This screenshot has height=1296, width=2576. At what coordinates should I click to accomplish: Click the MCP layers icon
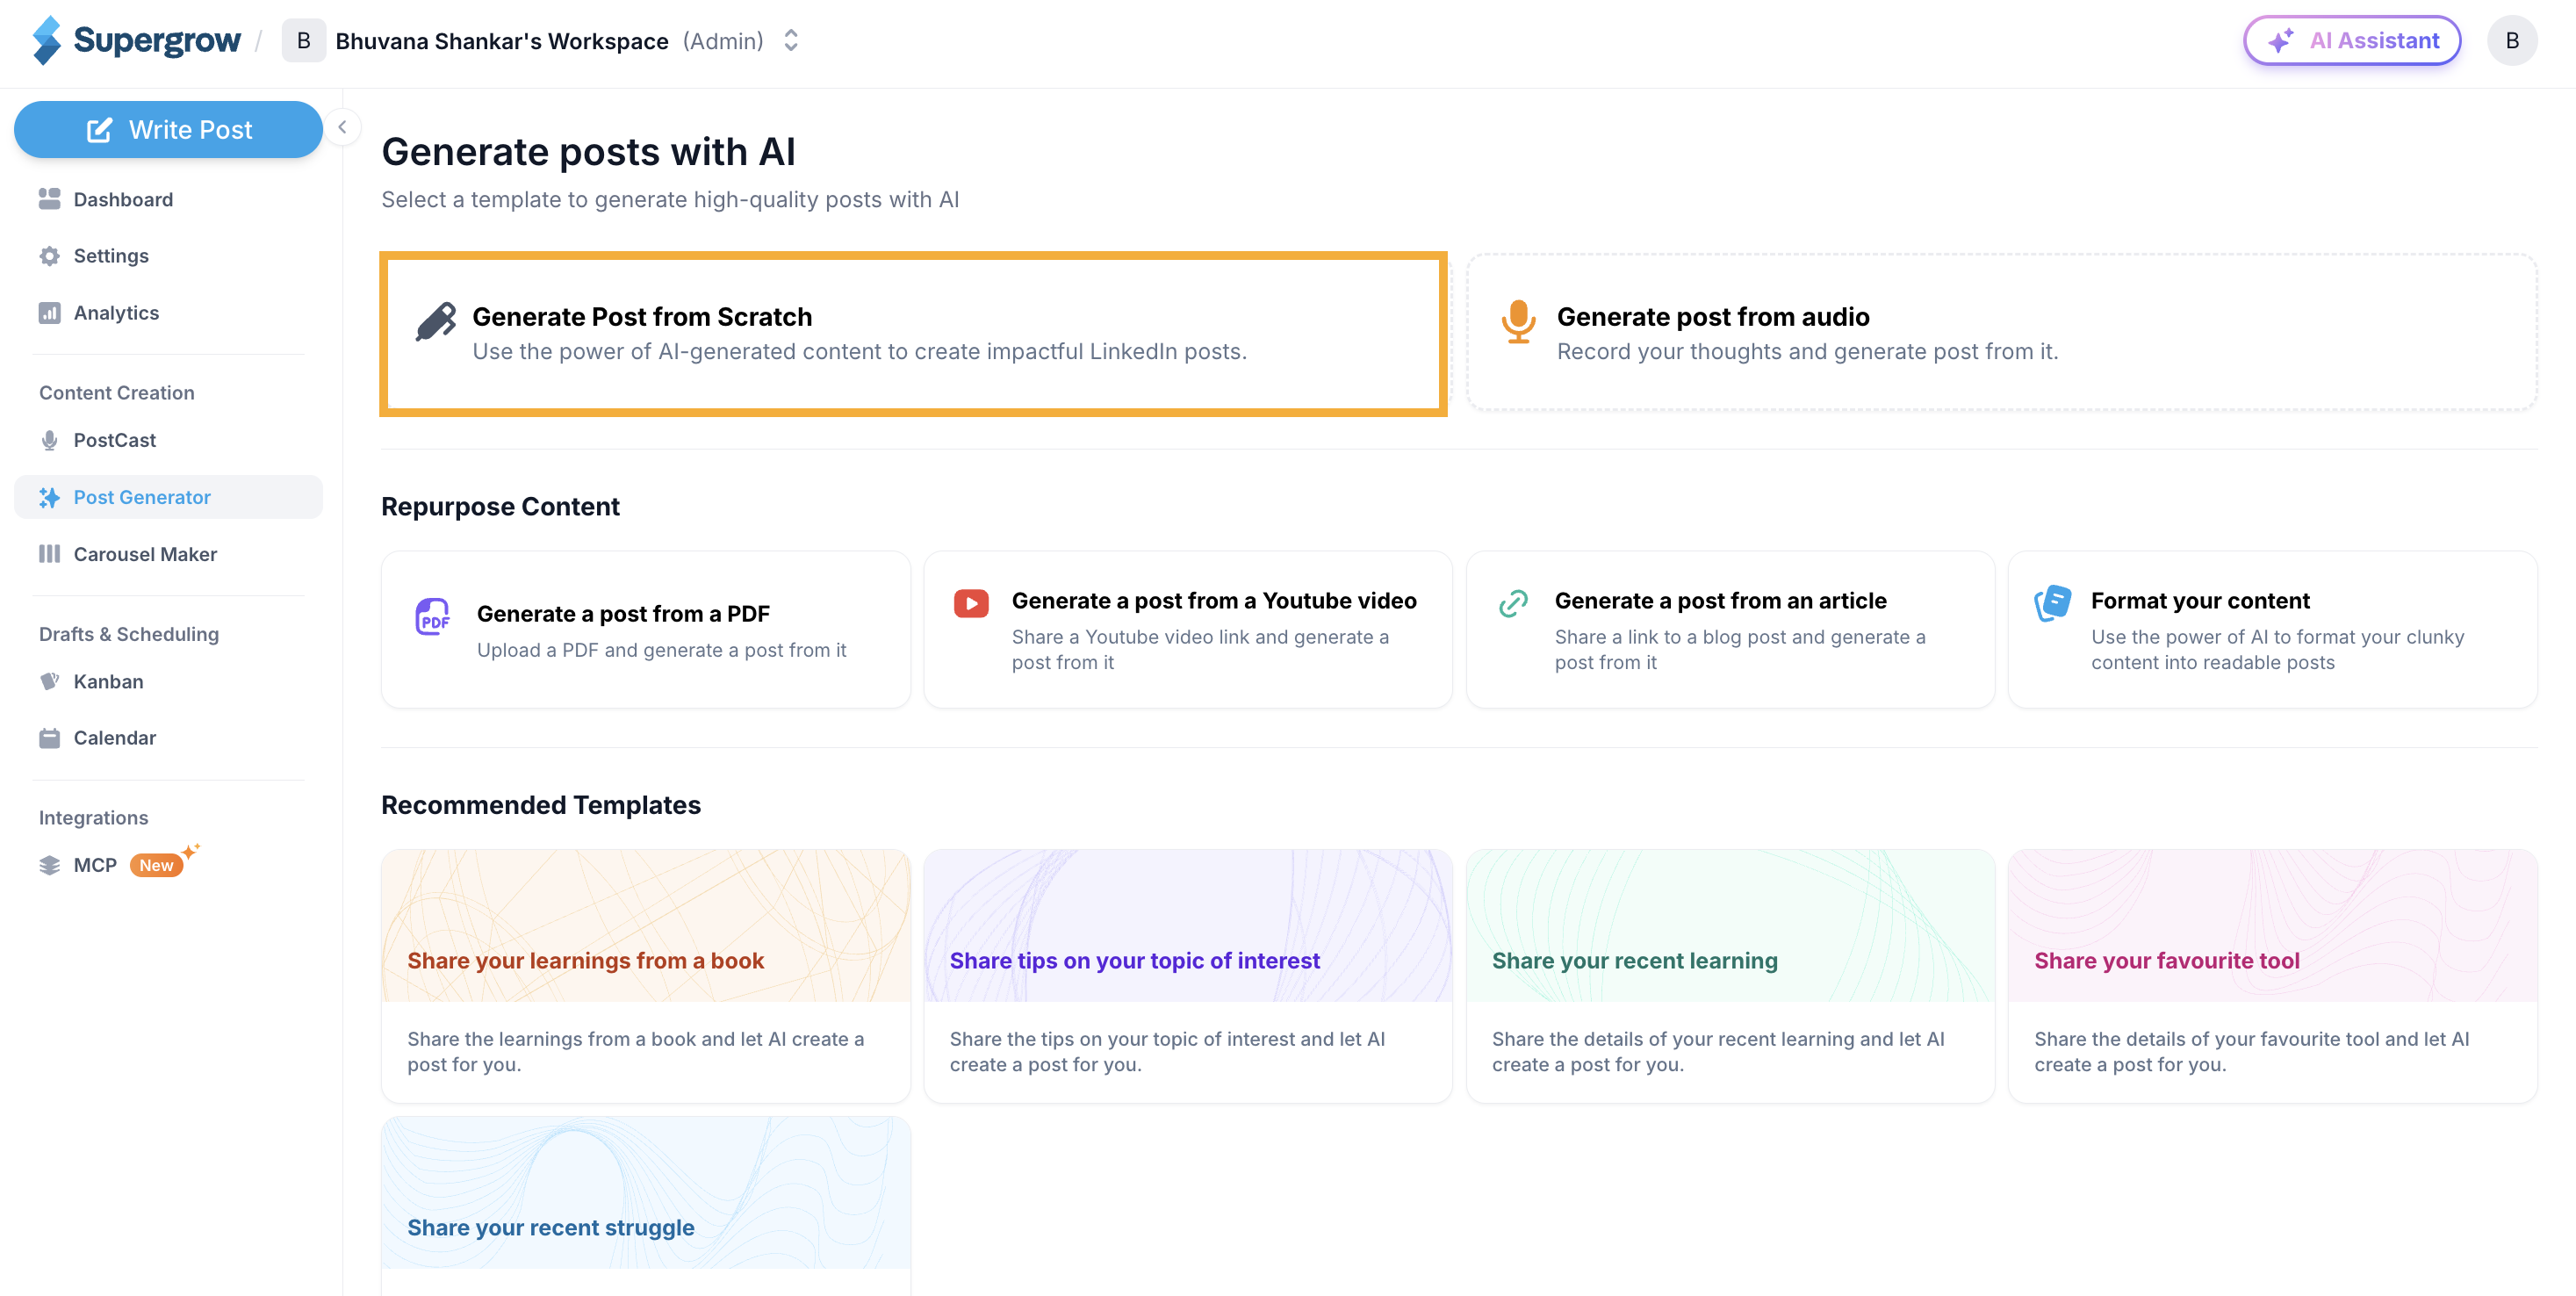49,865
